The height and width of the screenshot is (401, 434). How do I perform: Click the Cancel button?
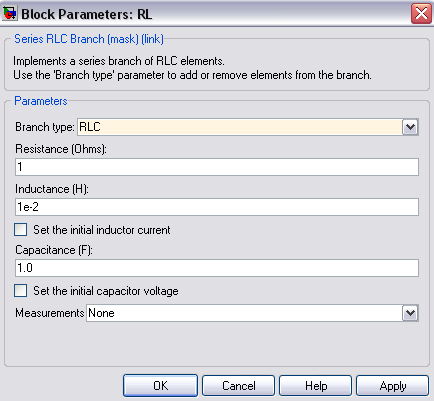click(238, 386)
